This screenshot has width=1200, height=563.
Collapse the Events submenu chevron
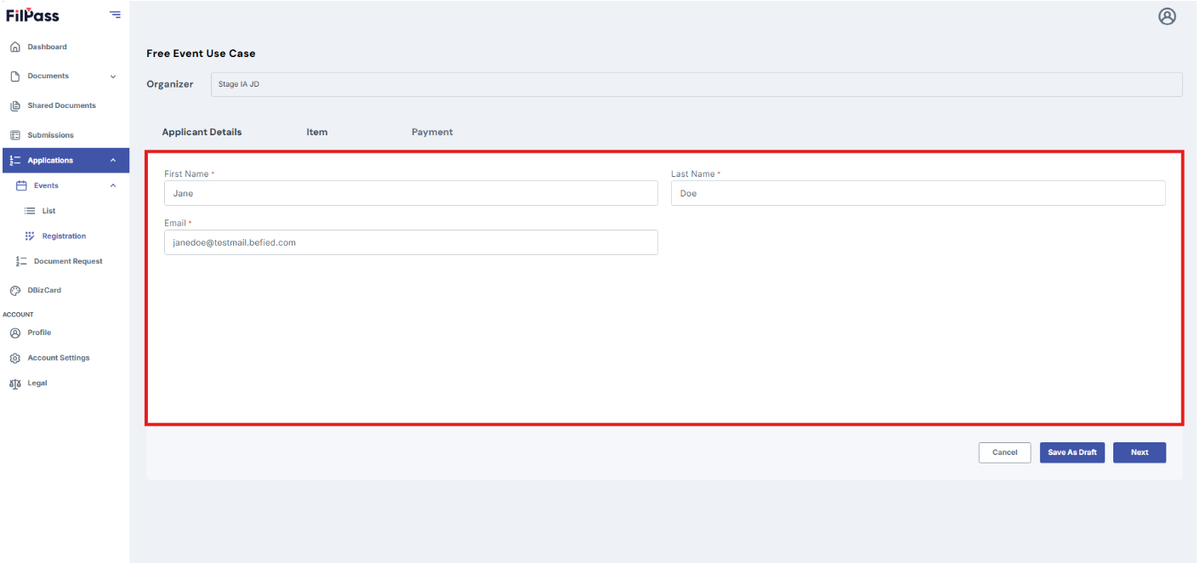point(113,186)
